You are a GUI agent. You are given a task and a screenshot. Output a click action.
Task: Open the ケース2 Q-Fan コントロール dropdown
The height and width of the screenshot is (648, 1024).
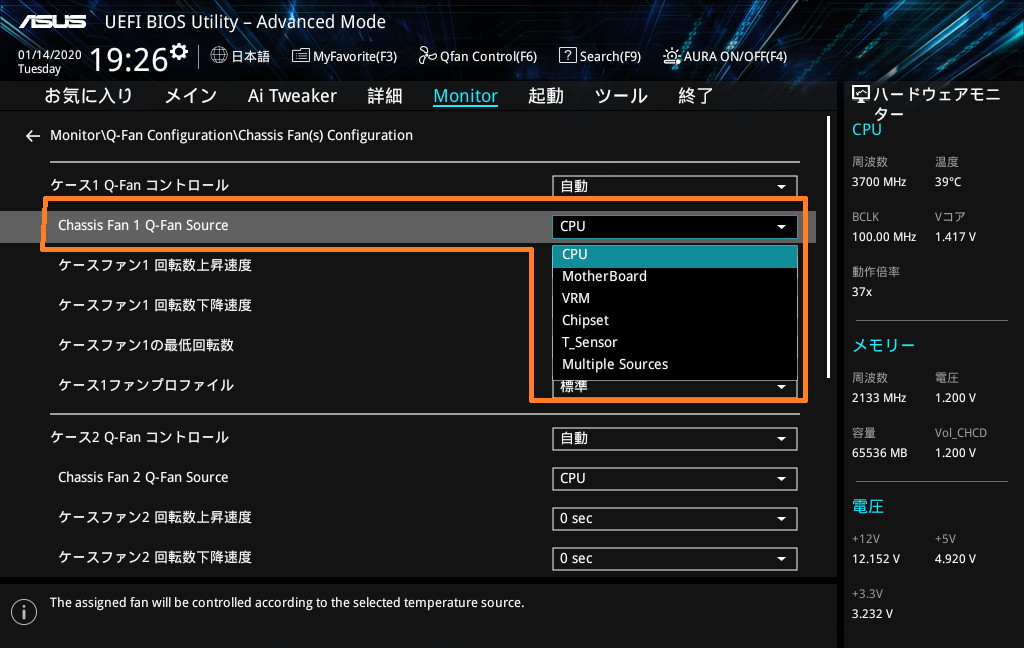pyautogui.click(x=675, y=438)
